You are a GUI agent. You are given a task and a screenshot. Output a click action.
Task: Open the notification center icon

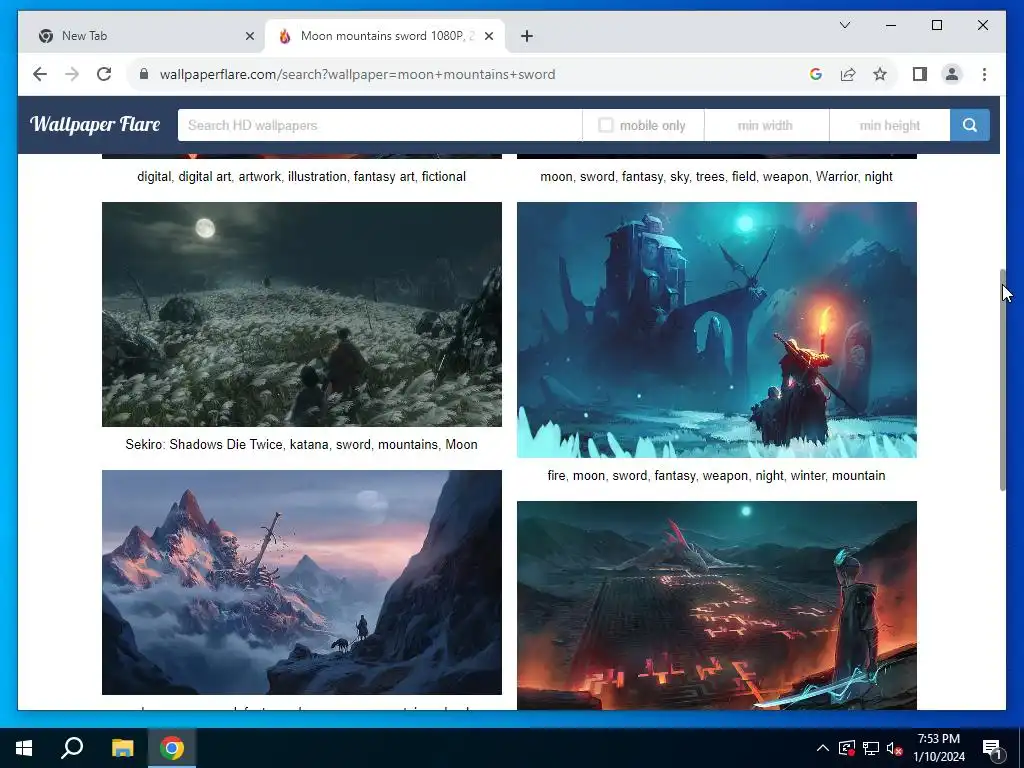pyautogui.click(x=992, y=748)
